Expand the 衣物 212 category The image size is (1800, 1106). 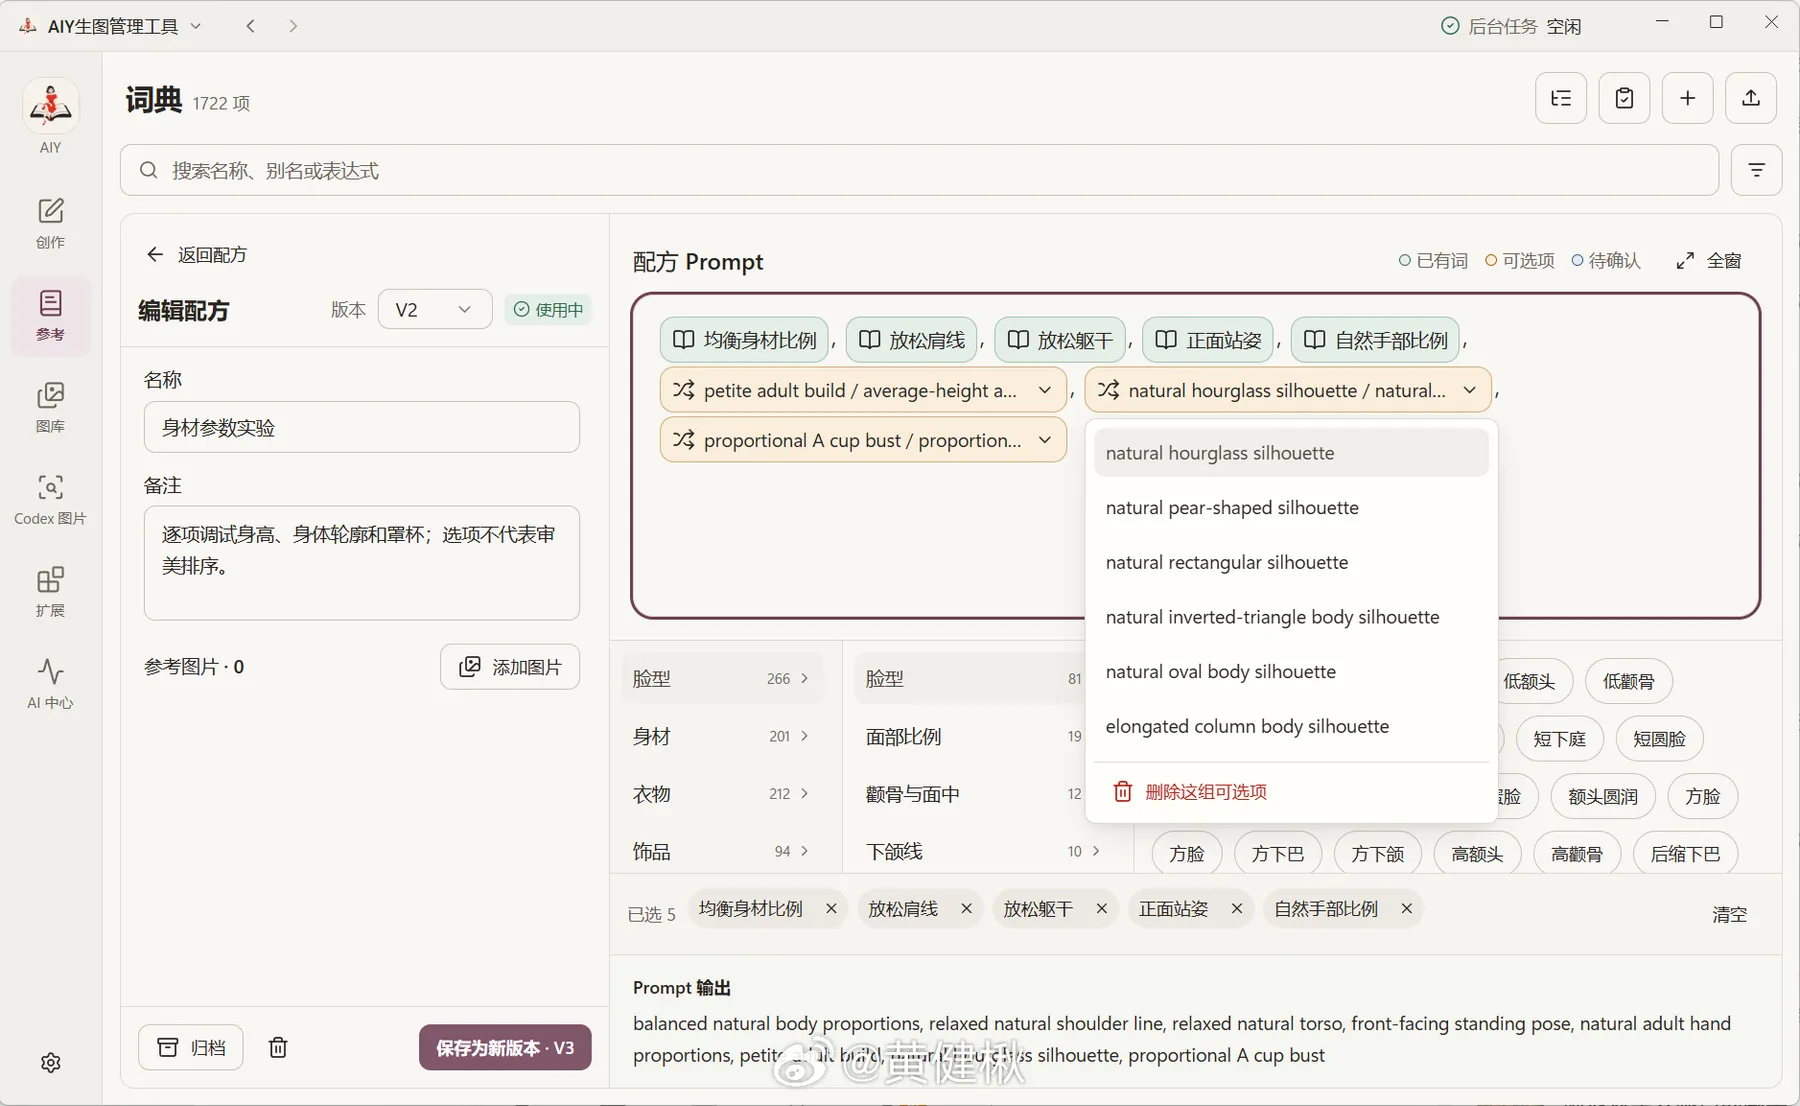pyautogui.click(x=722, y=793)
